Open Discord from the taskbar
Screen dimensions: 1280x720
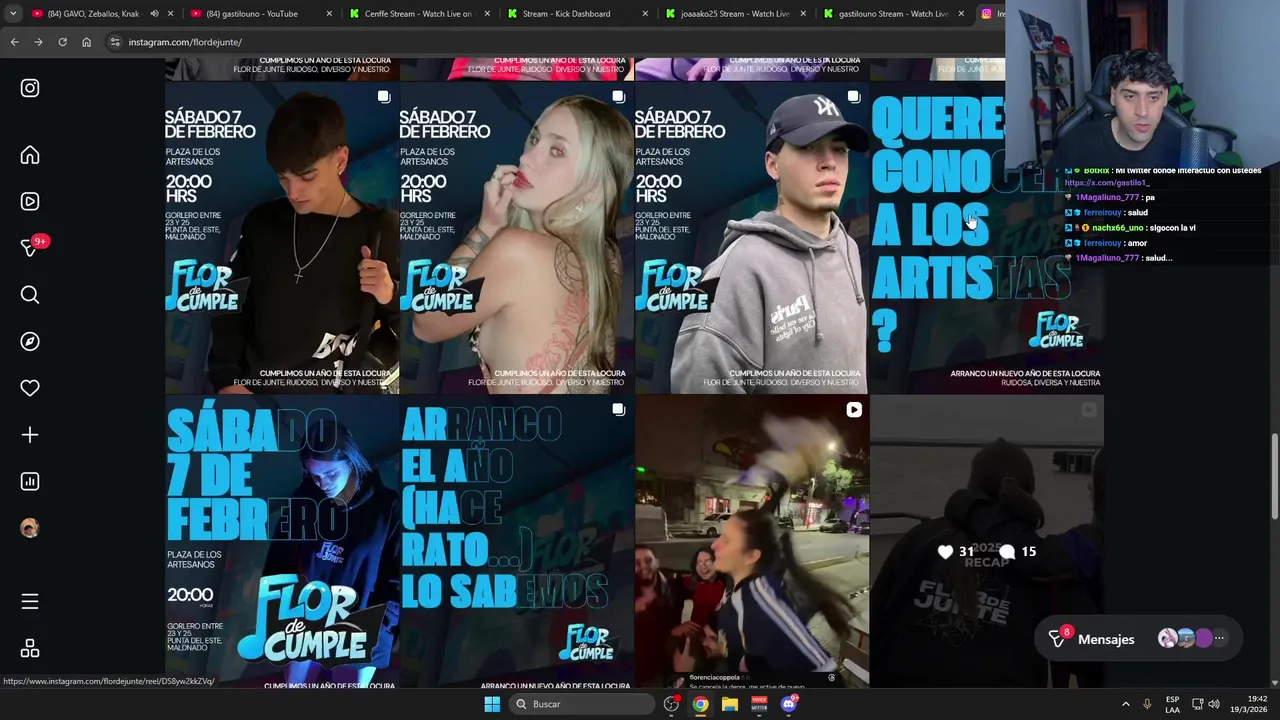[x=788, y=704]
